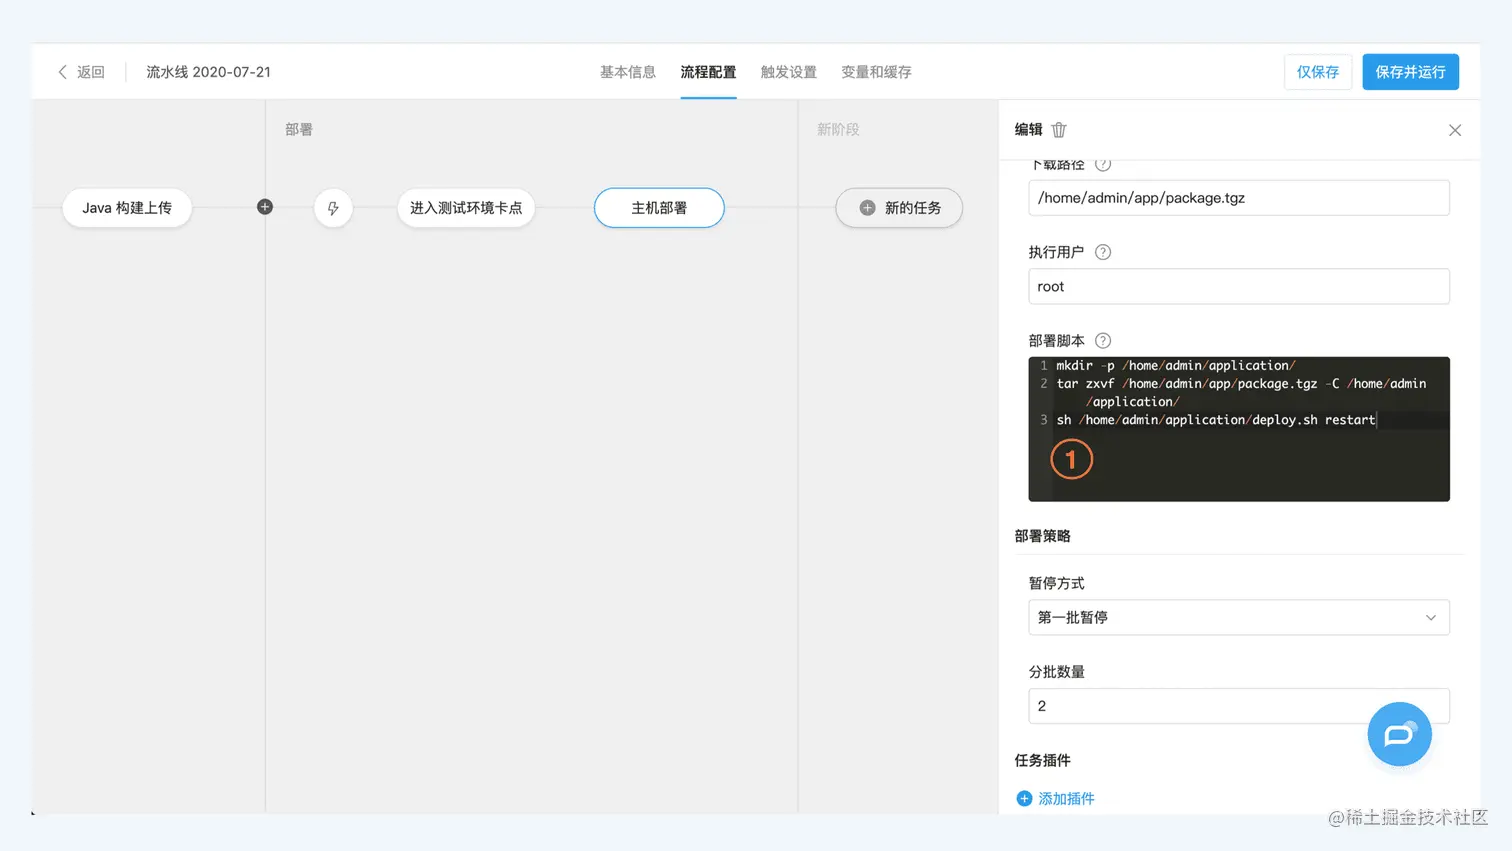Screen dimensions: 1512x851
Task: Click help icon next to 下载路径
Action: tap(1103, 165)
